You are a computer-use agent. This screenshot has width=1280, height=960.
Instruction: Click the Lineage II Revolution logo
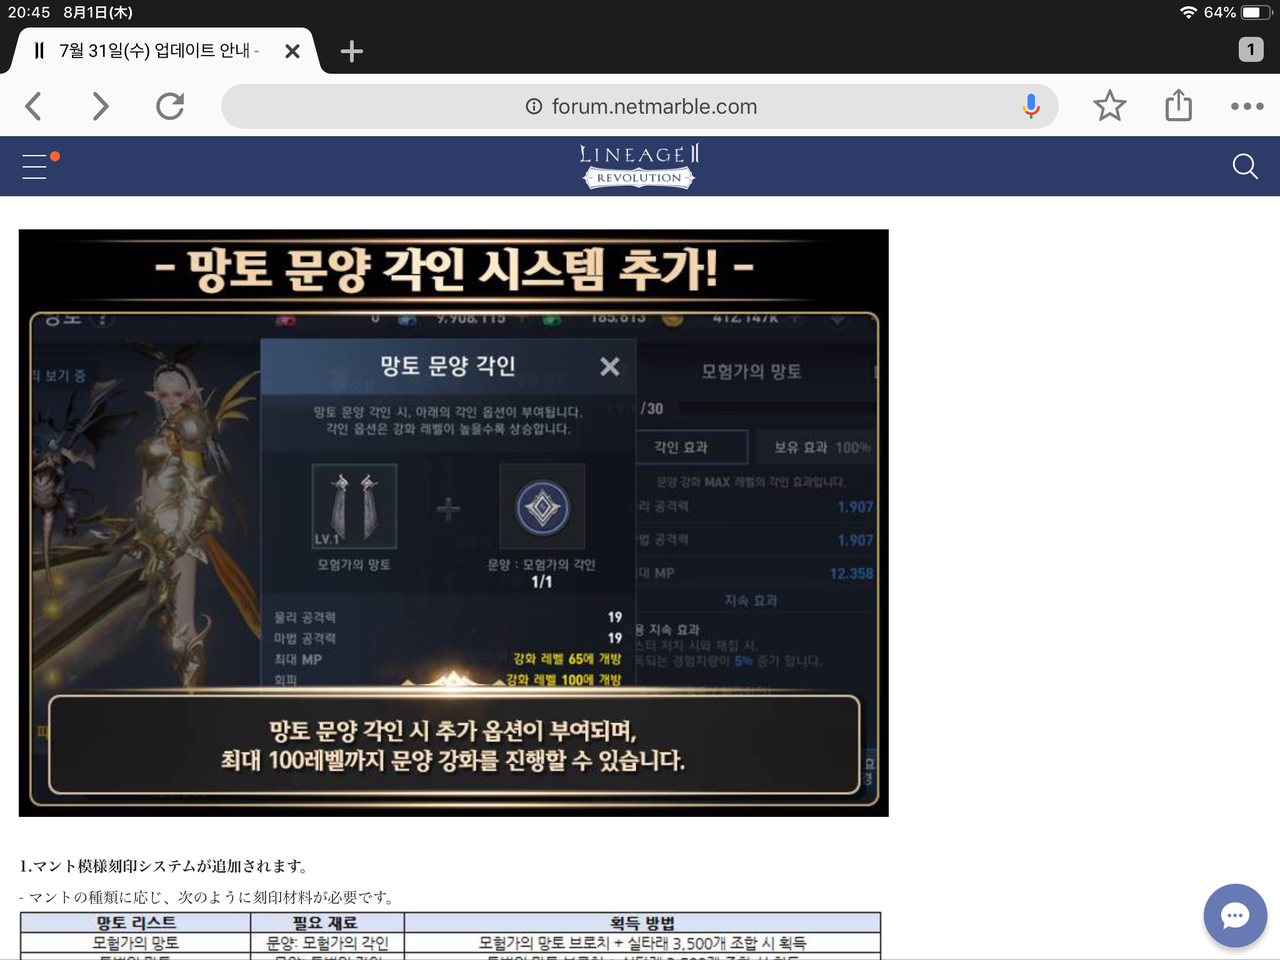coord(639,166)
